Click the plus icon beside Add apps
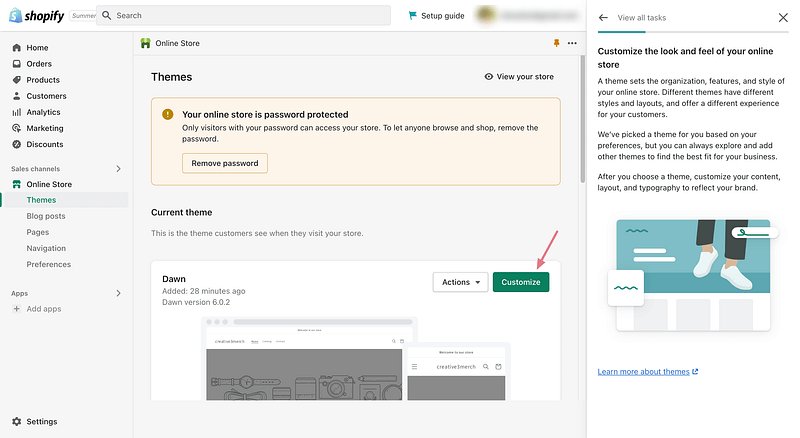Screen dimensions: 800x438 pos(16,309)
